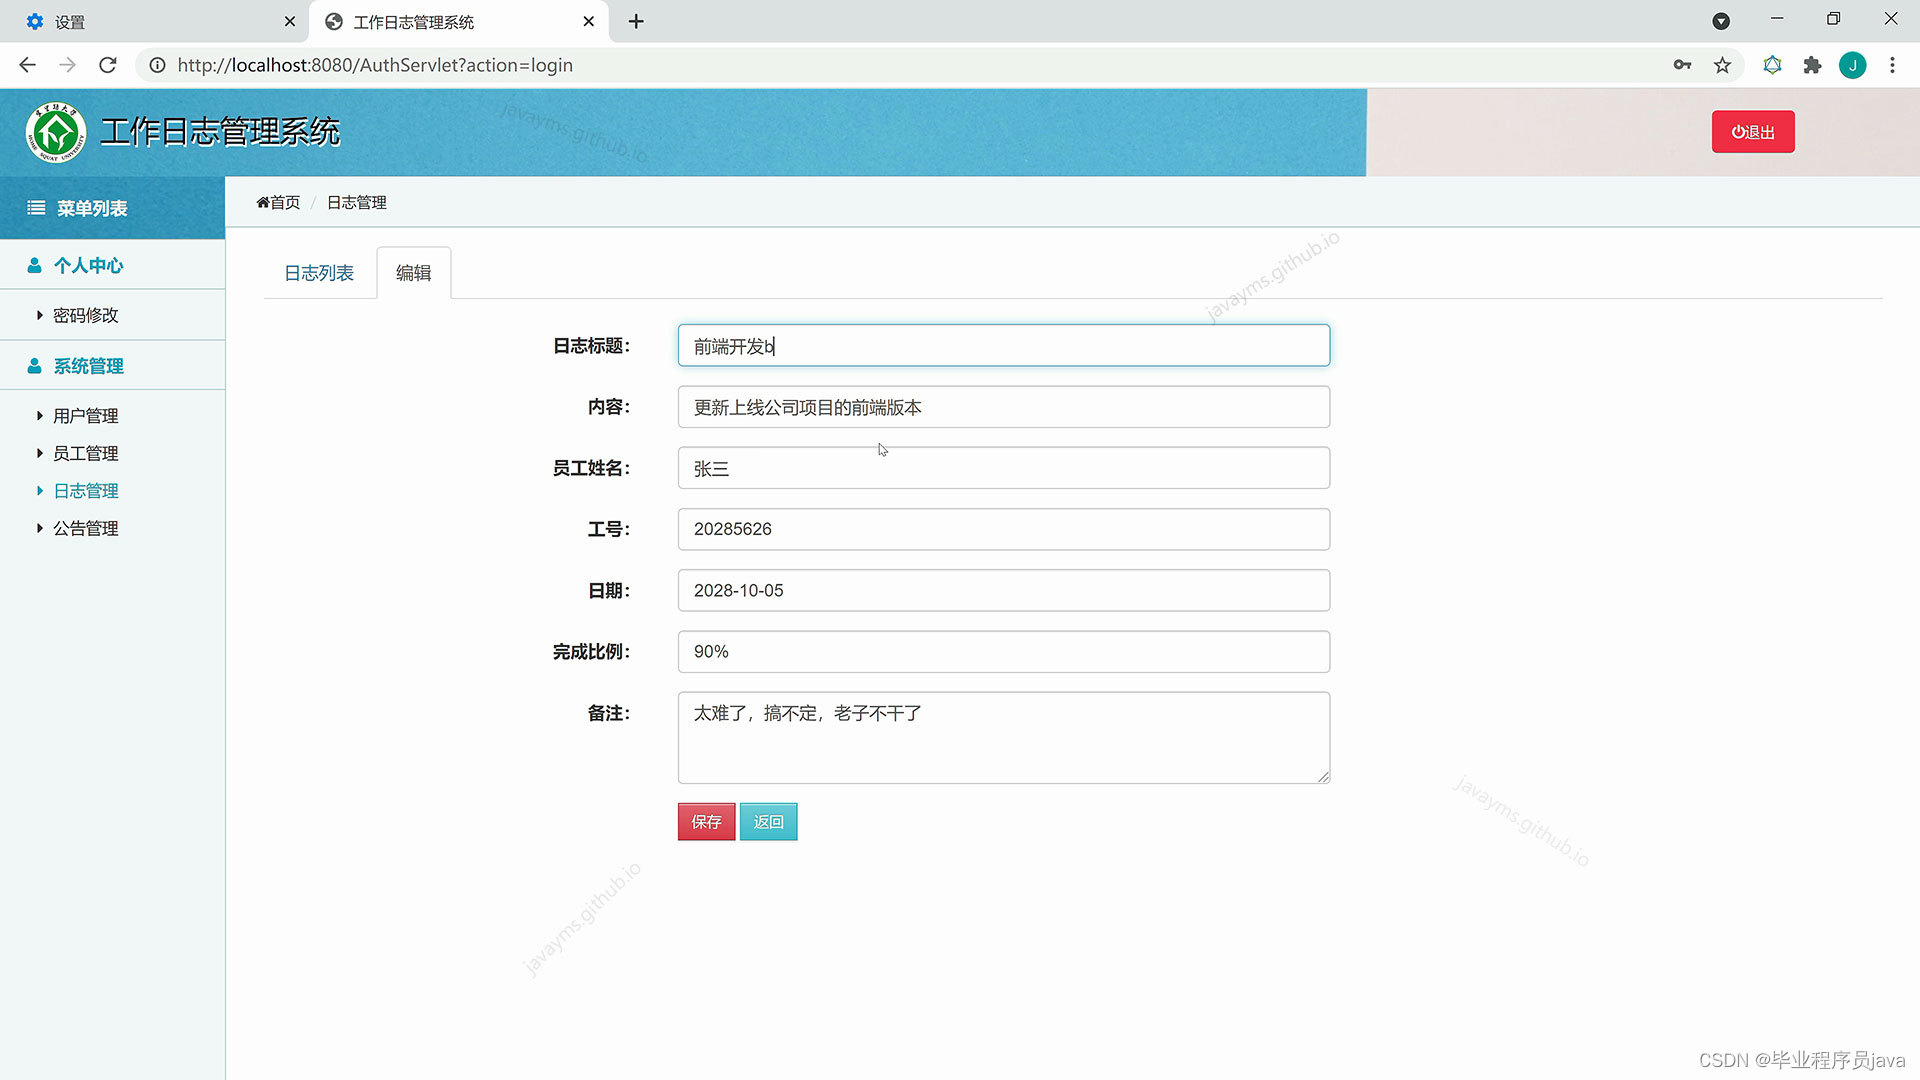
Task: Click the 菜单列表 header text
Action: coord(92,208)
